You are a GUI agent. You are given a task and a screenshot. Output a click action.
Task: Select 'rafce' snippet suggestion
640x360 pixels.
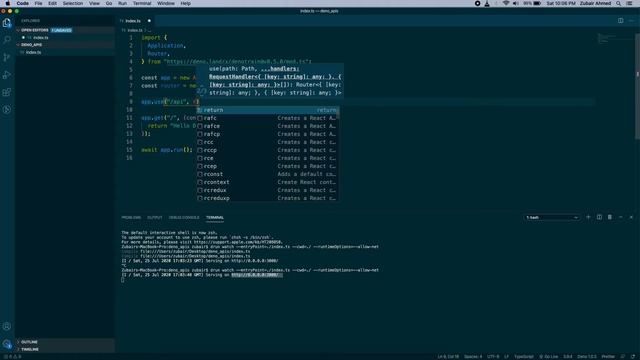(268, 126)
